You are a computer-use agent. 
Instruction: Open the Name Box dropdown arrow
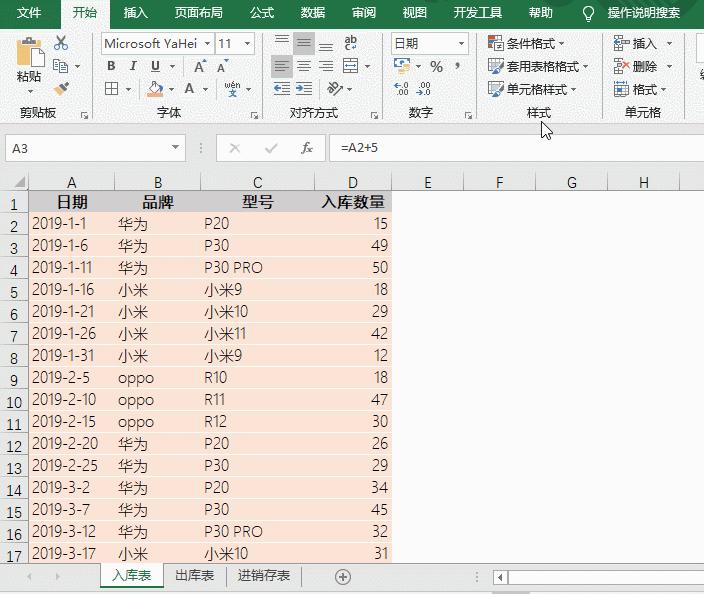(x=176, y=147)
